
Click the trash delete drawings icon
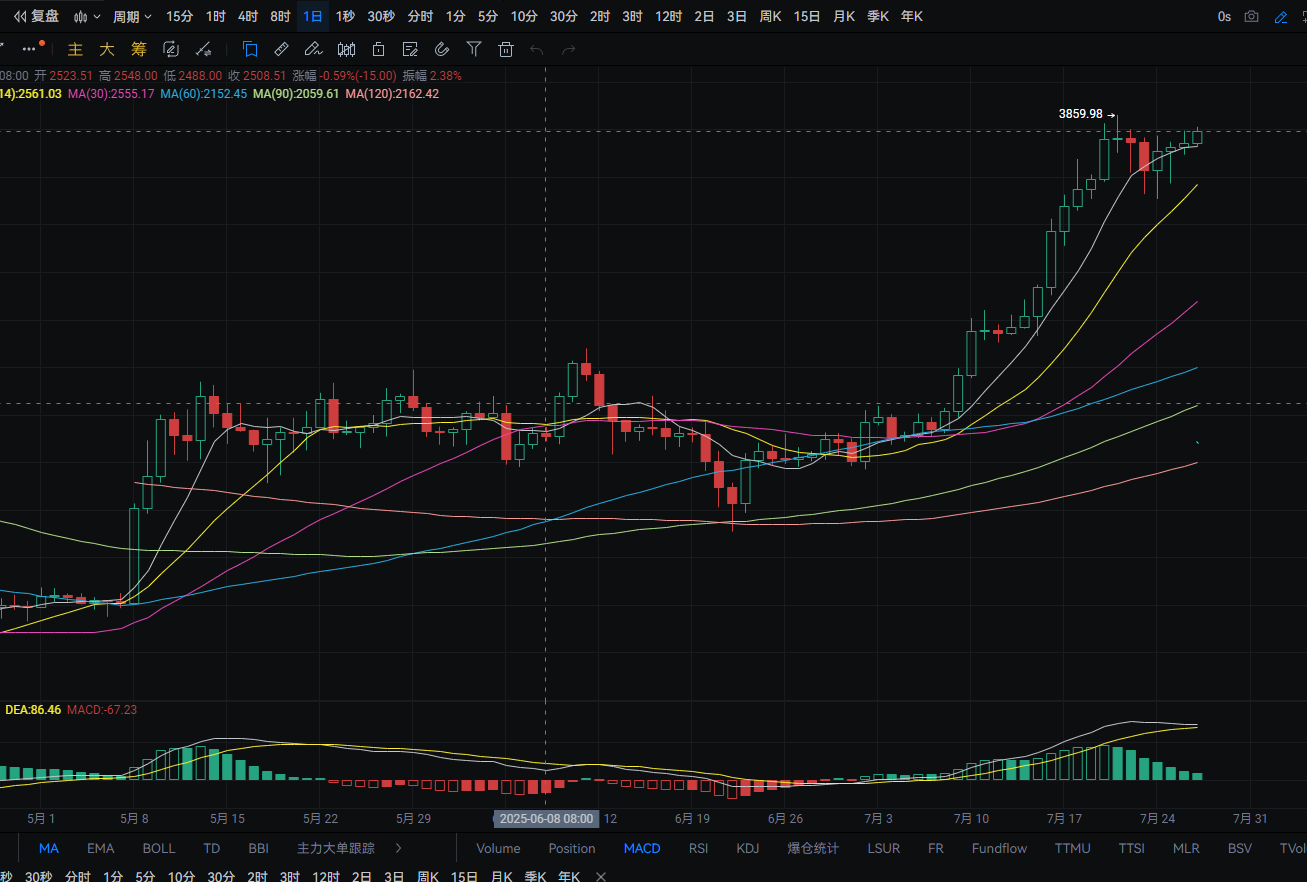point(506,49)
